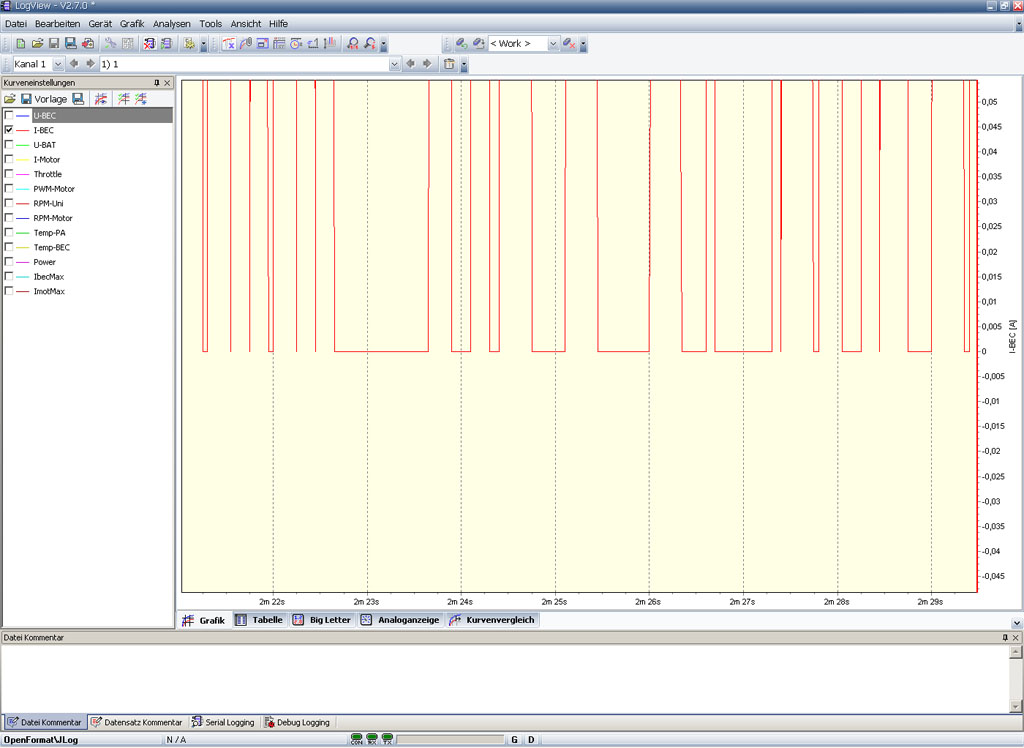Enable the Throttle curve checkbox
The height and width of the screenshot is (748, 1024).
point(9,174)
